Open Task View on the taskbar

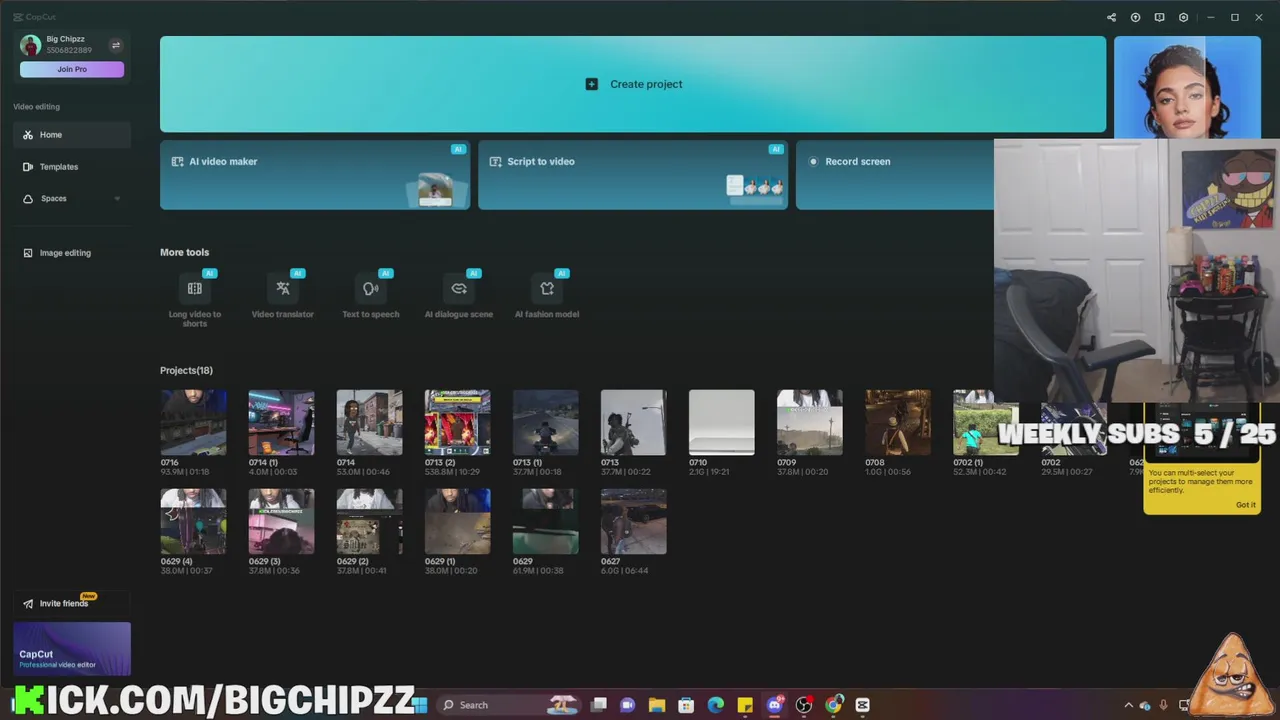pos(599,705)
